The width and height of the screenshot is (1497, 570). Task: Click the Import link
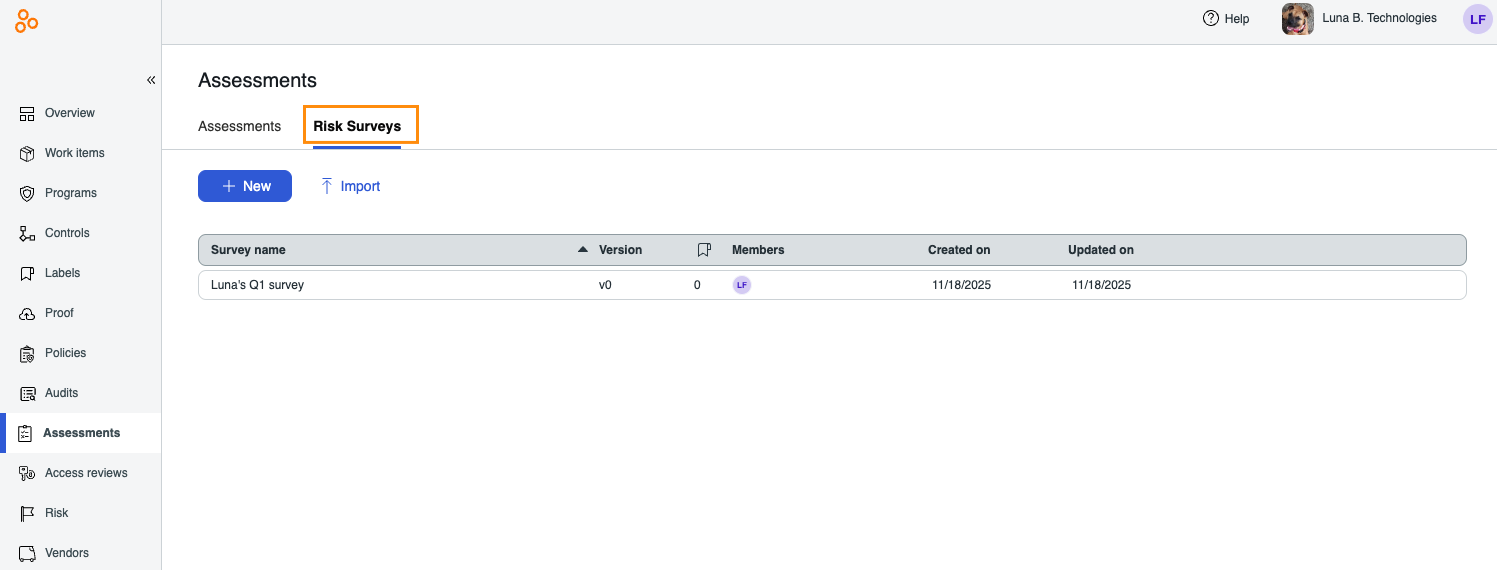tap(350, 186)
